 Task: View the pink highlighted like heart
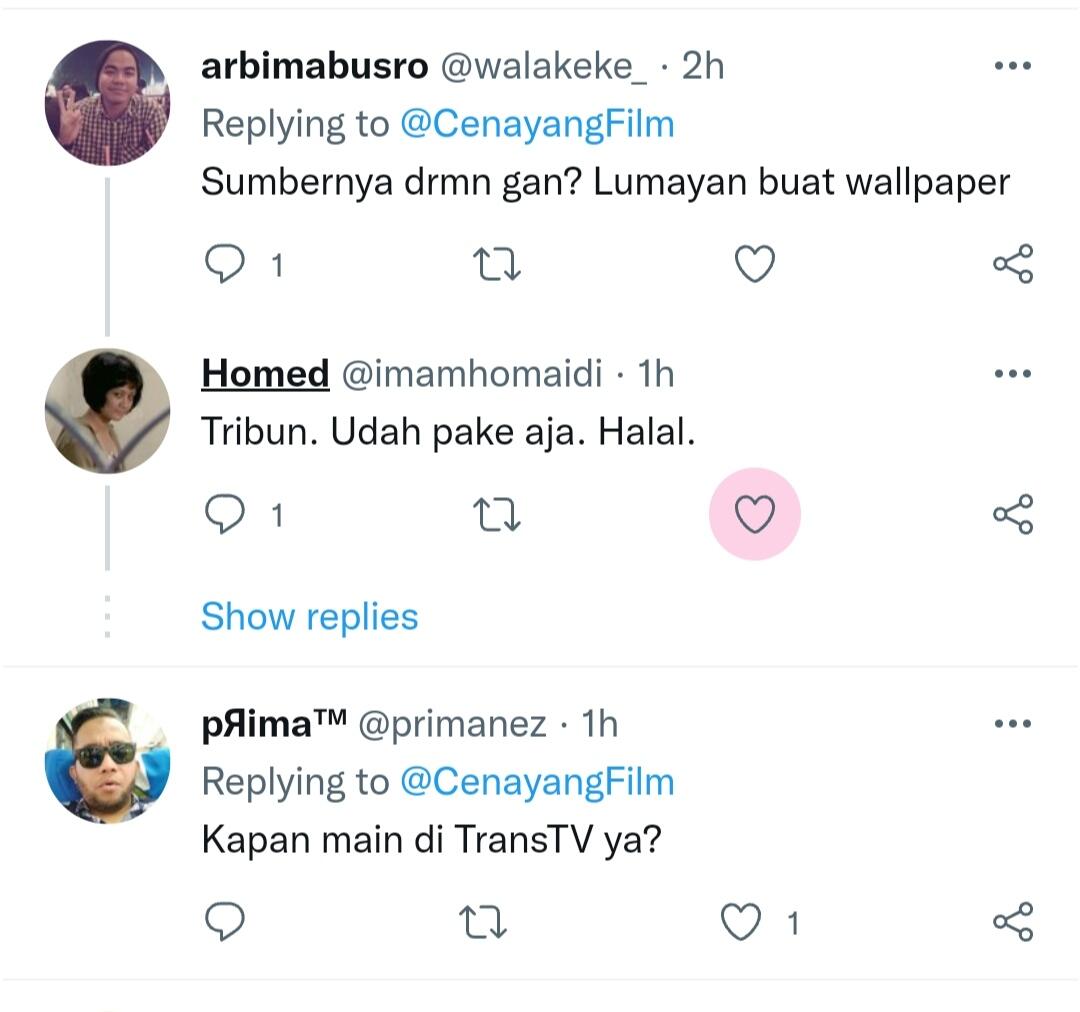tap(755, 515)
